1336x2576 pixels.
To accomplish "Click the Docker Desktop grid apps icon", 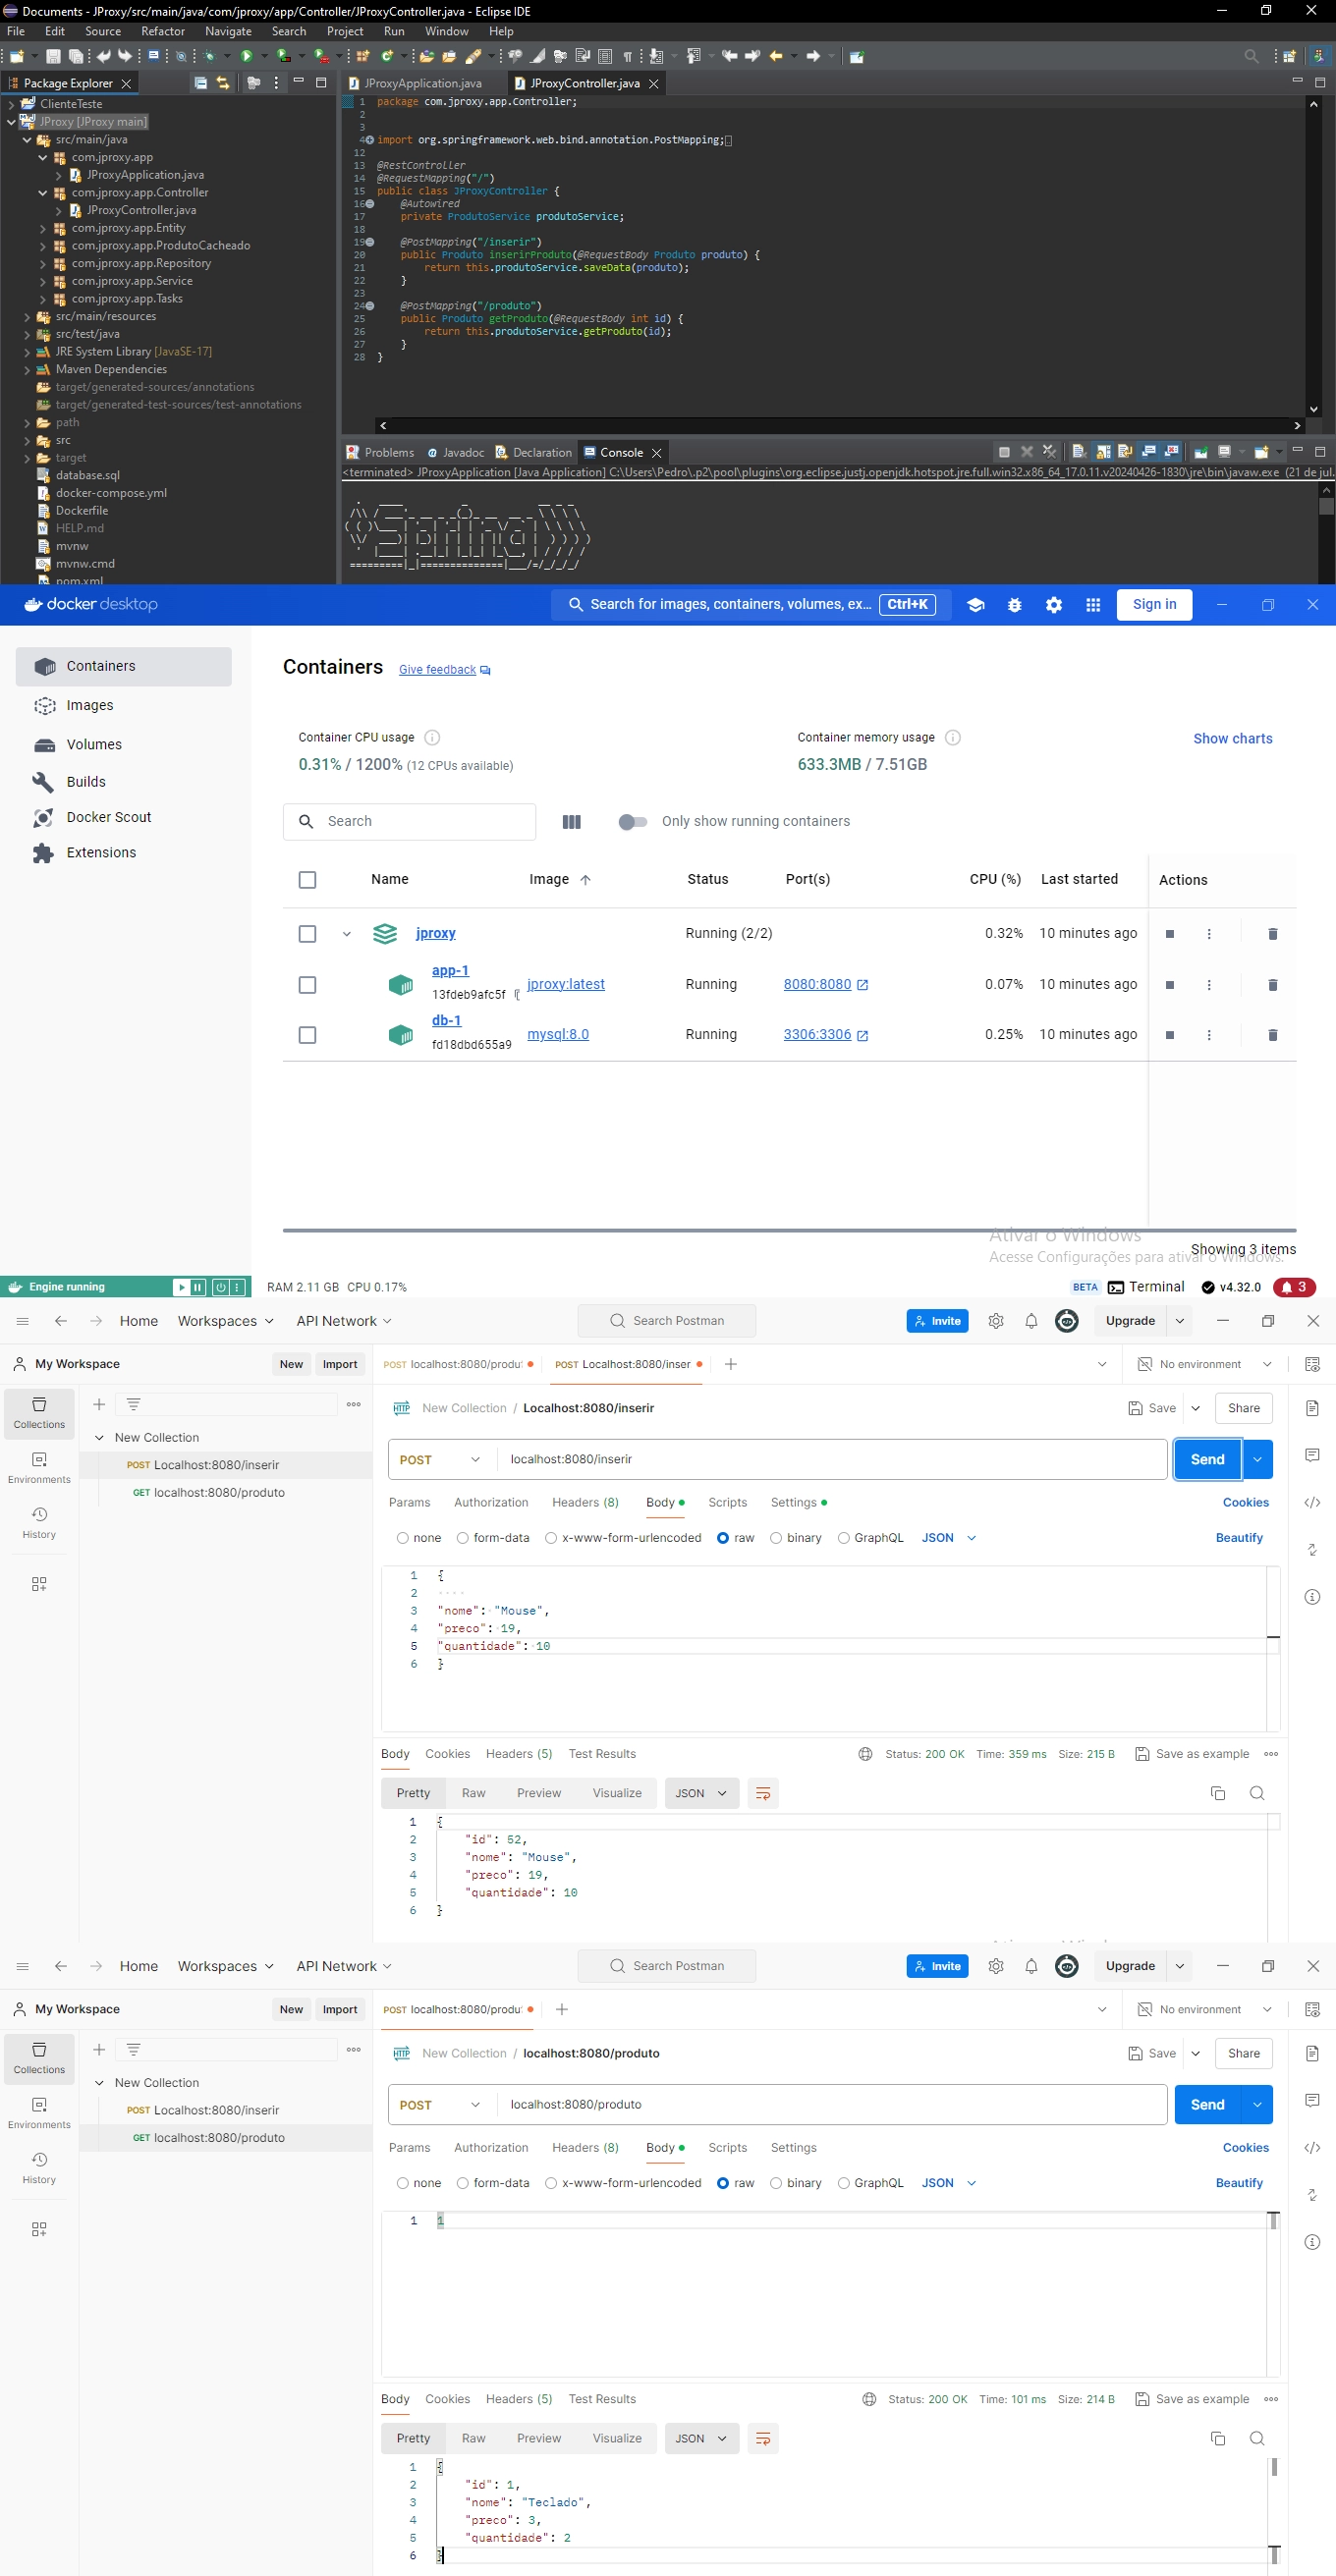I will pyautogui.click(x=1093, y=605).
